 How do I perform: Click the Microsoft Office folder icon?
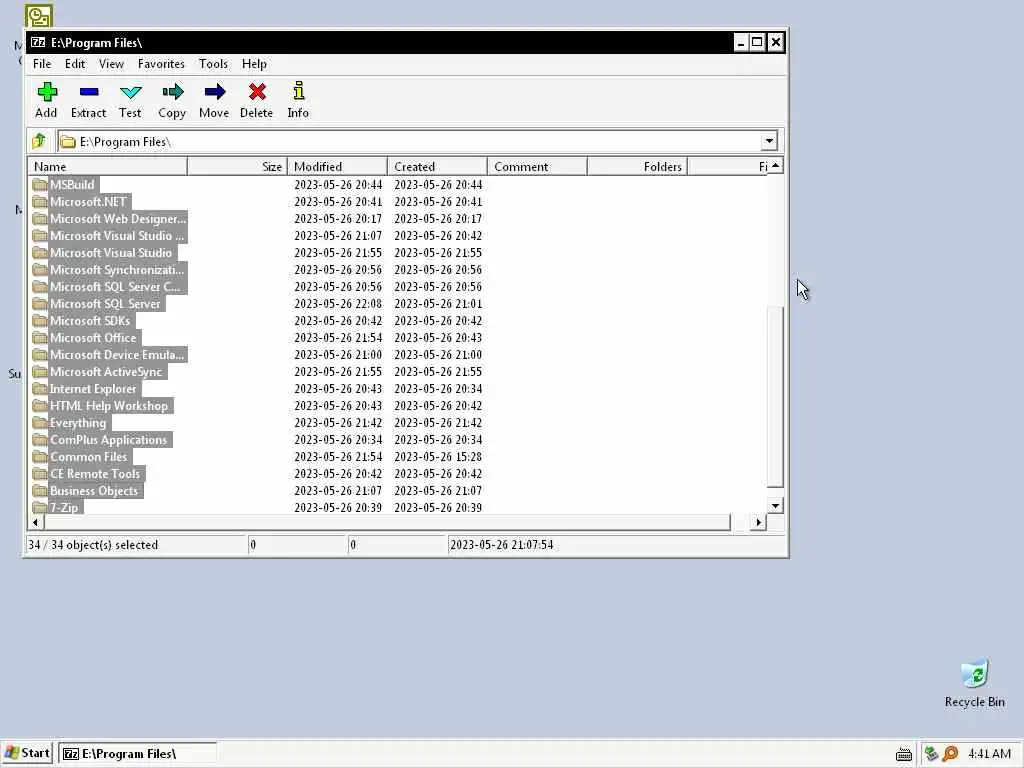tap(40, 338)
